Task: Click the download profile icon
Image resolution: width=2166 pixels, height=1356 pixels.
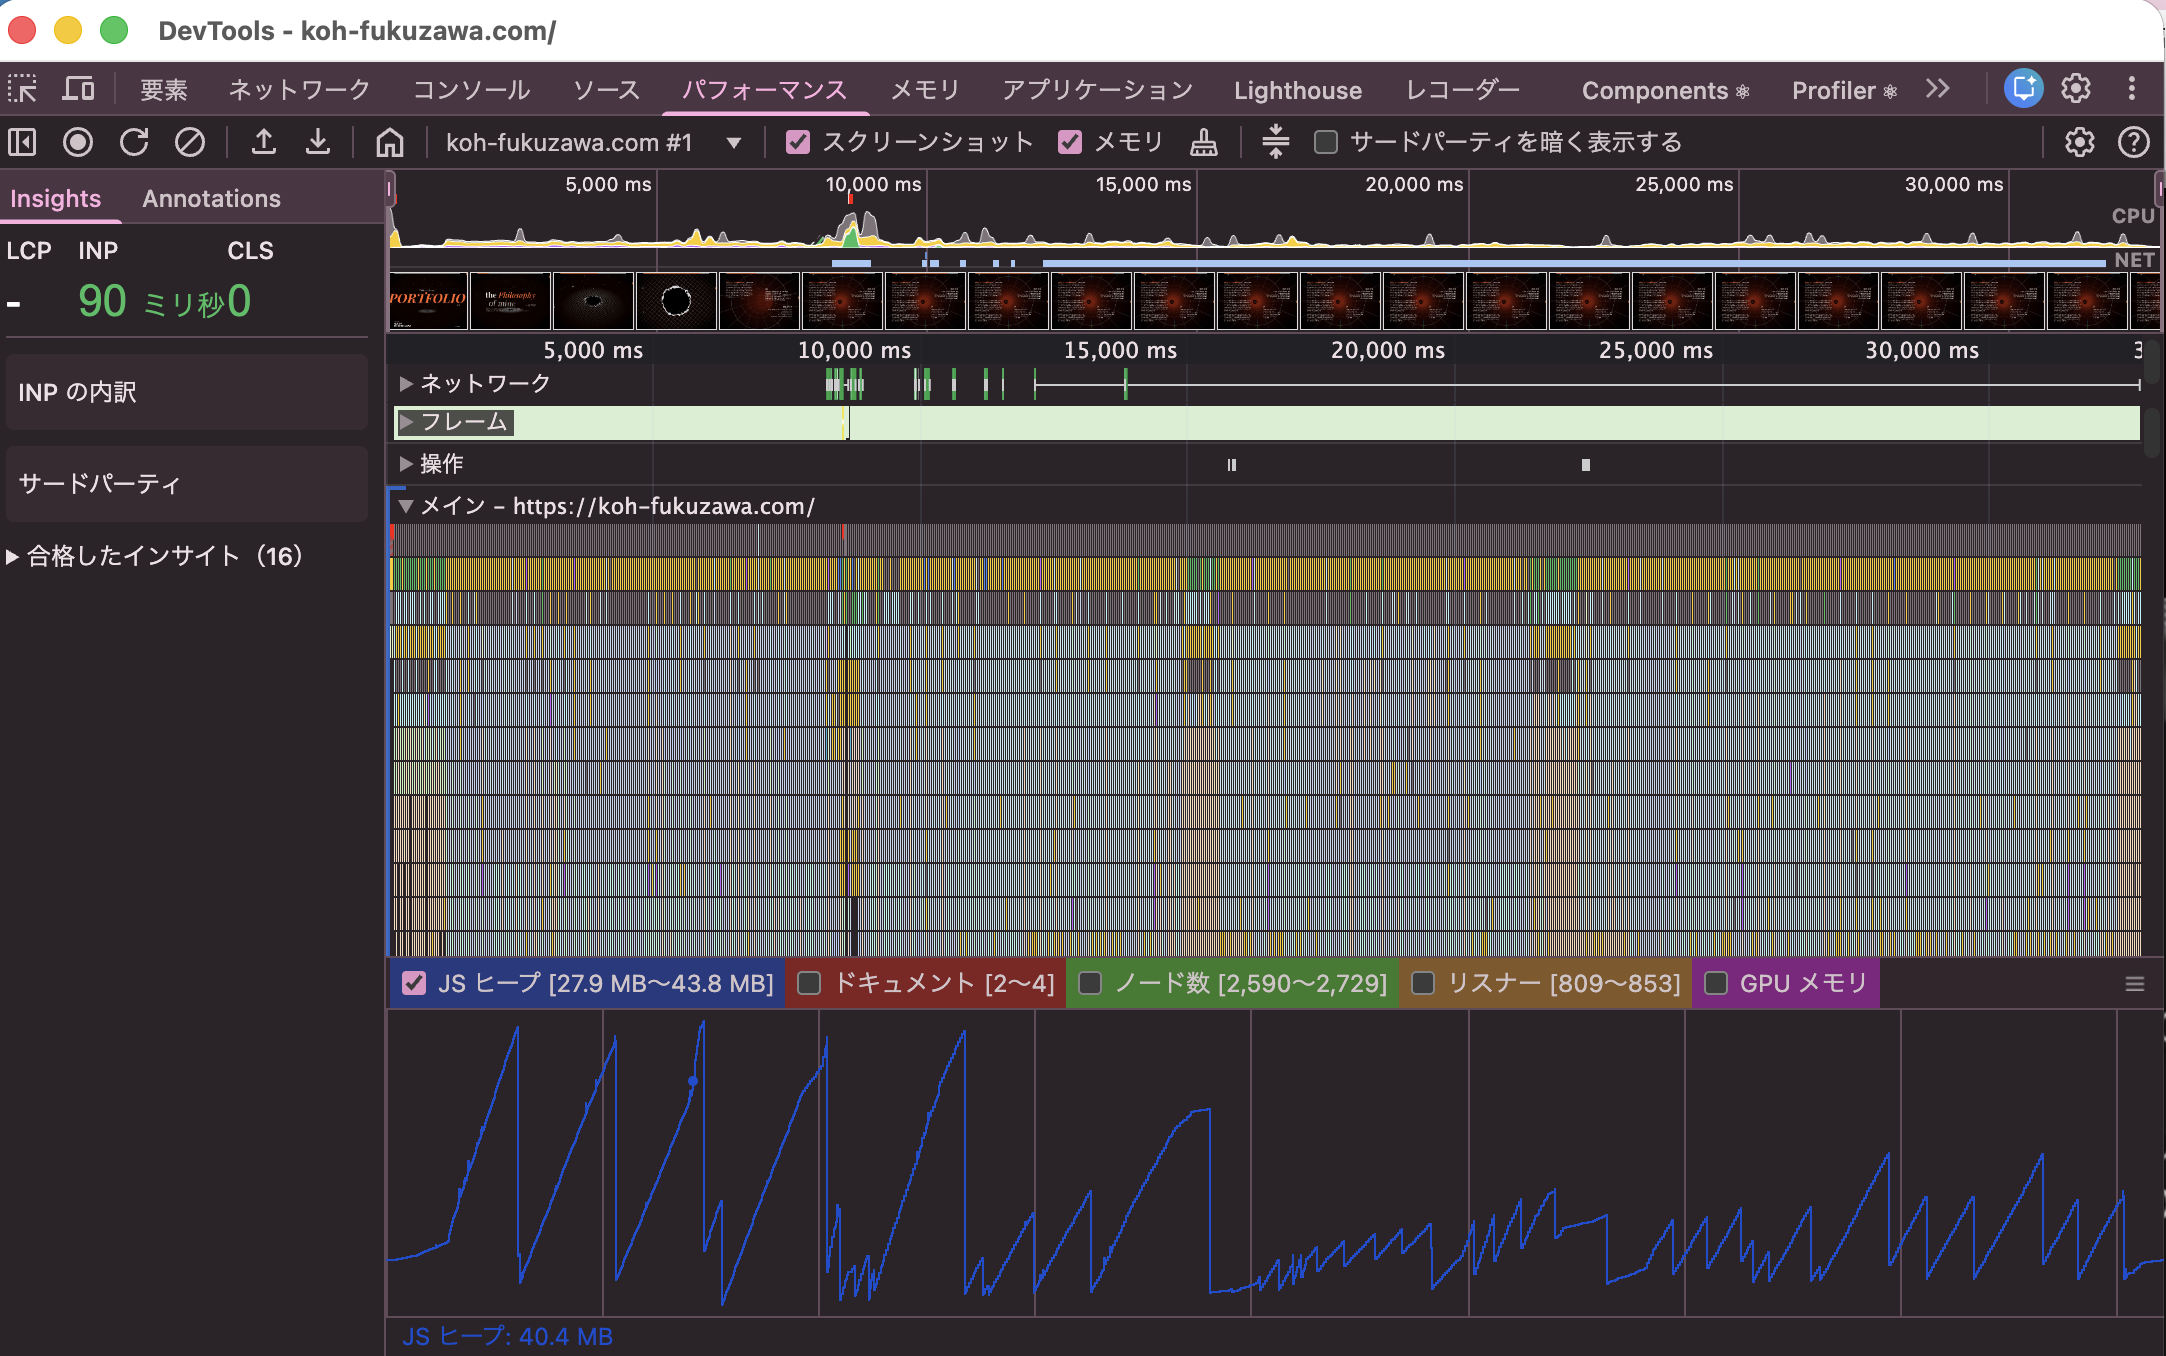Action: (x=318, y=143)
